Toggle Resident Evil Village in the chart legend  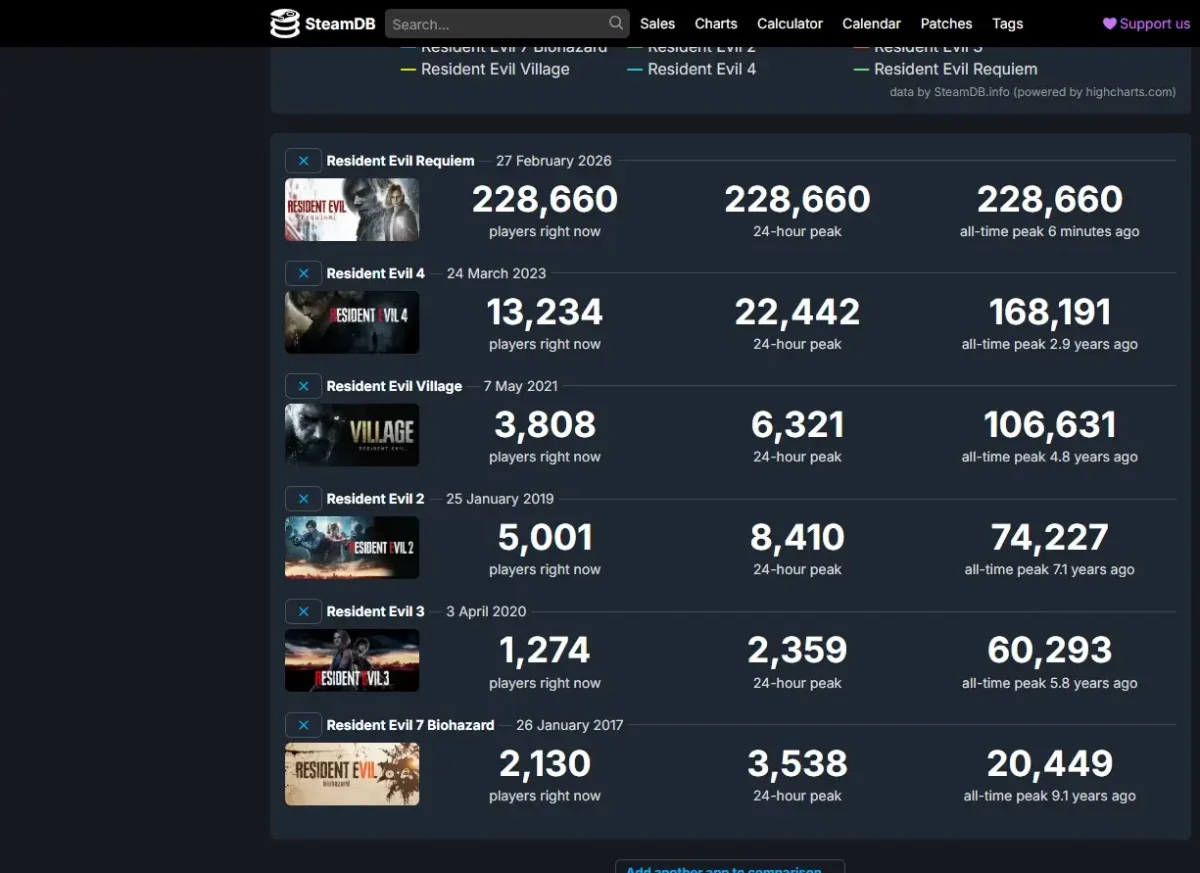(496, 69)
